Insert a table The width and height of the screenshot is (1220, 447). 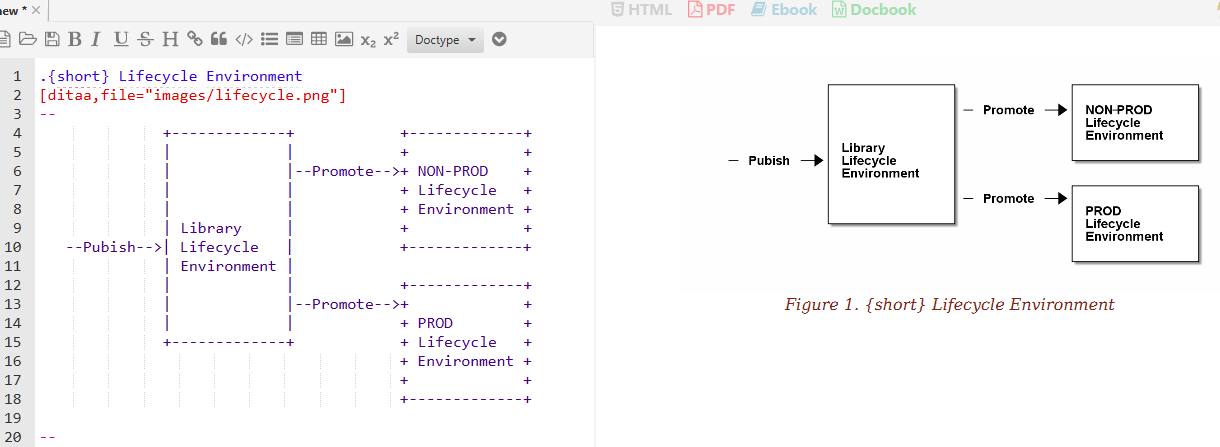click(x=319, y=40)
